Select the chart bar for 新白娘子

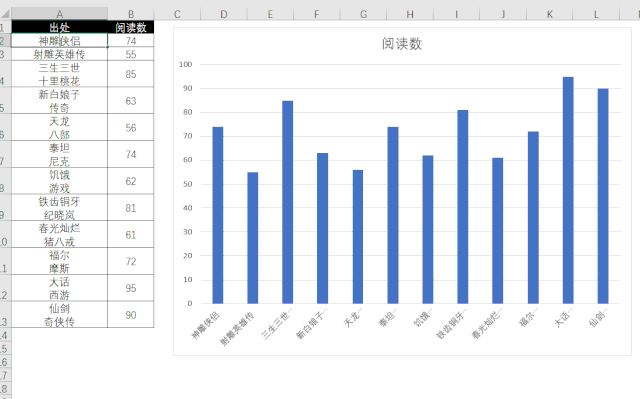click(x=322, y=228)
